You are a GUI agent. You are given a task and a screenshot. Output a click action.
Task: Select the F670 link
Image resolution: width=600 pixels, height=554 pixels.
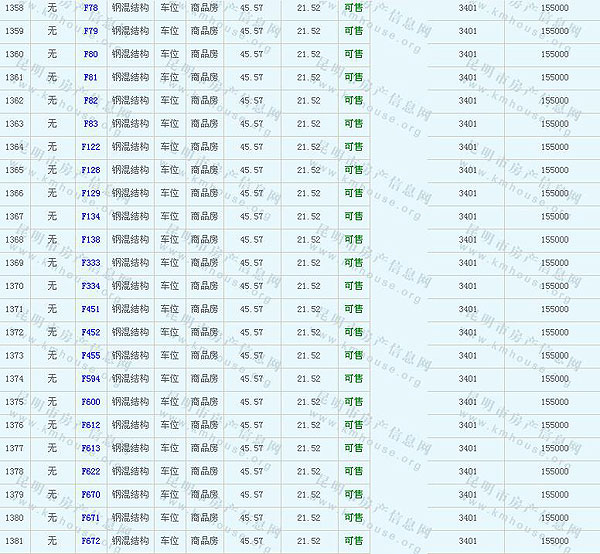point(90,495)
